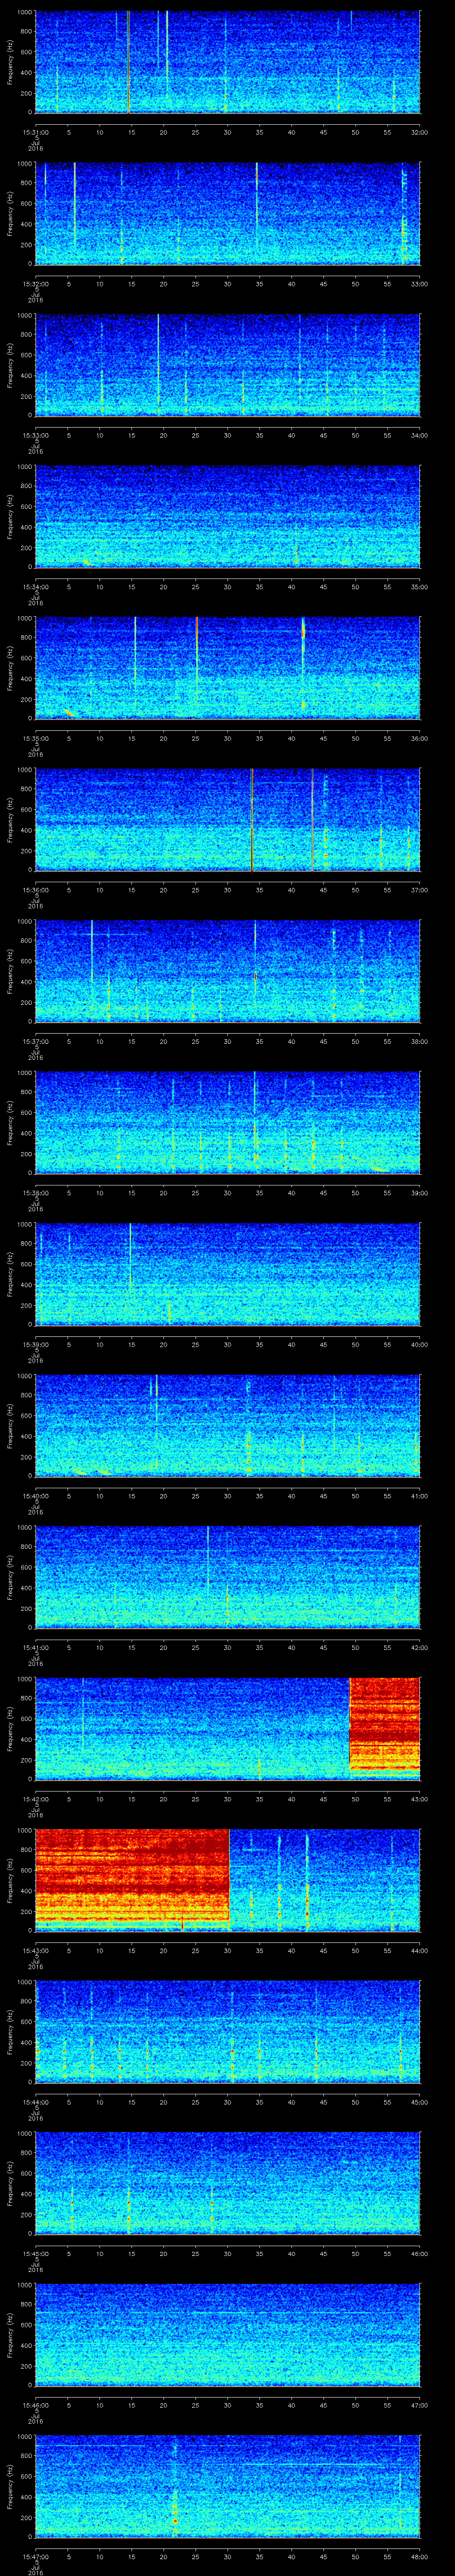Click the 15:33:00 start time label
This screenshot has height=2576, width=455.
(x=35, y=435)
